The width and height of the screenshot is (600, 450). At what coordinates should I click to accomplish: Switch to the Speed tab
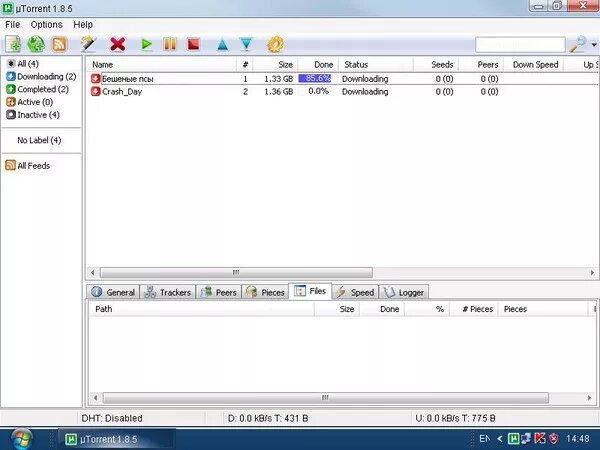pyautogui.click(x=355, y=292)
